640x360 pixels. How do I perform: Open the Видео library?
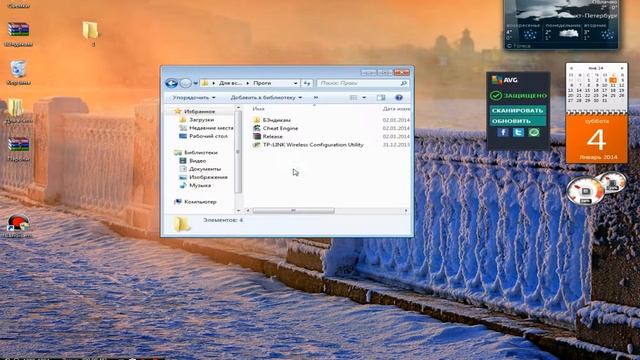click(x=193, y=161)
